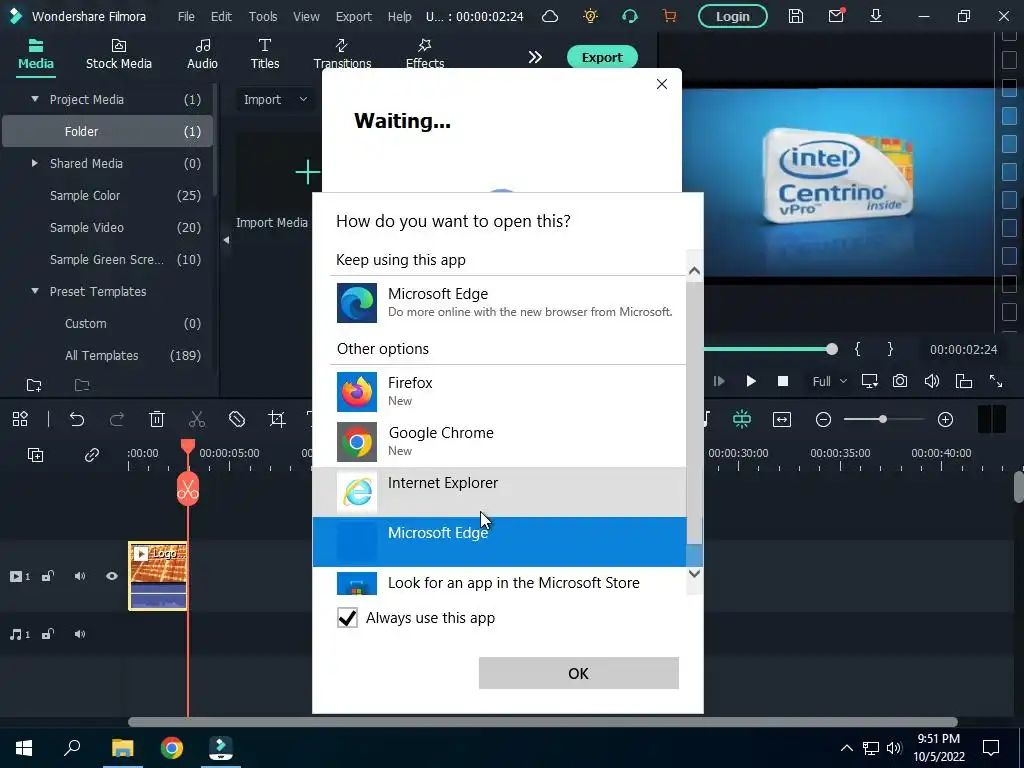Click the zoom to fit timeline icon
The width and height of the screenshot is (1024, 768).
[782, 419]
